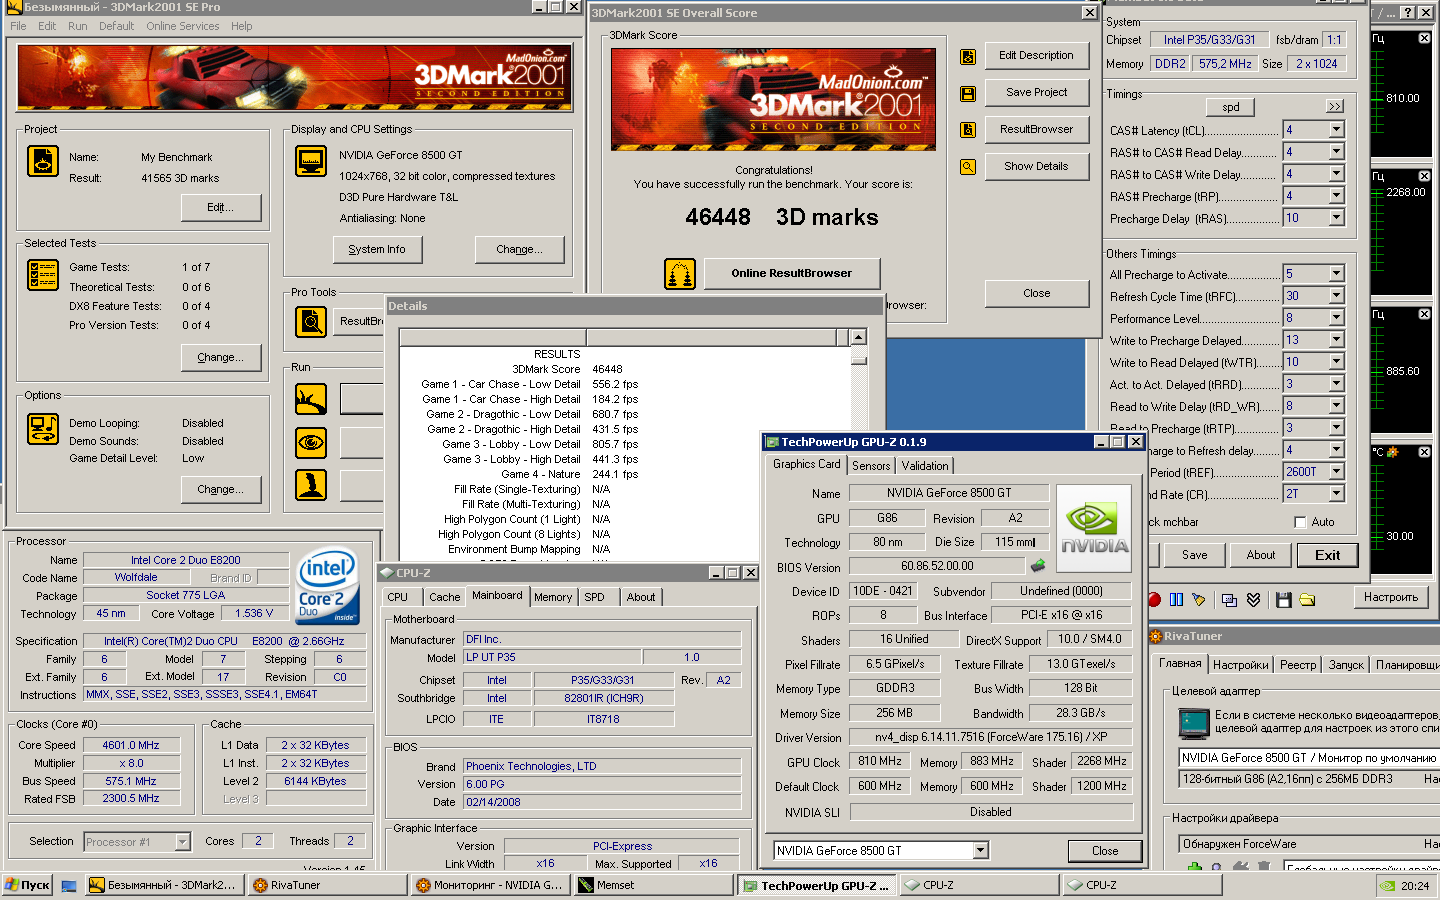This screenshot has width=1440, height=900.
Task: Click the double-chevron down icon in monitoring toolbar
Action: click(x=1253, y=599)
